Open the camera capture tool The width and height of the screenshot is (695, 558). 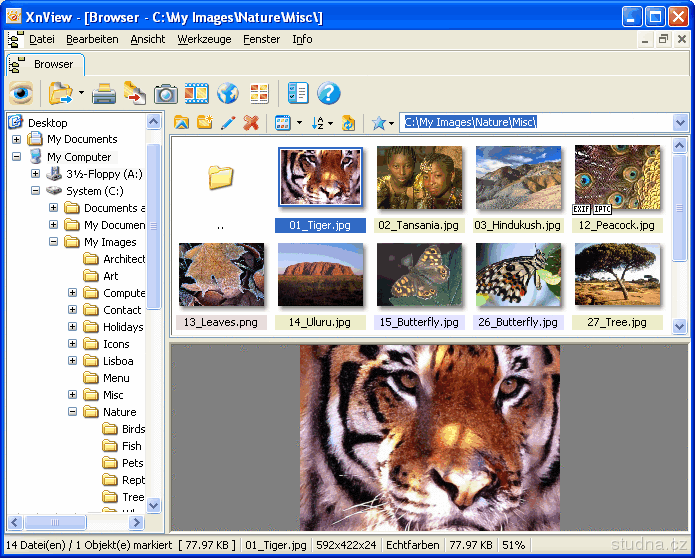click(165, 94)
